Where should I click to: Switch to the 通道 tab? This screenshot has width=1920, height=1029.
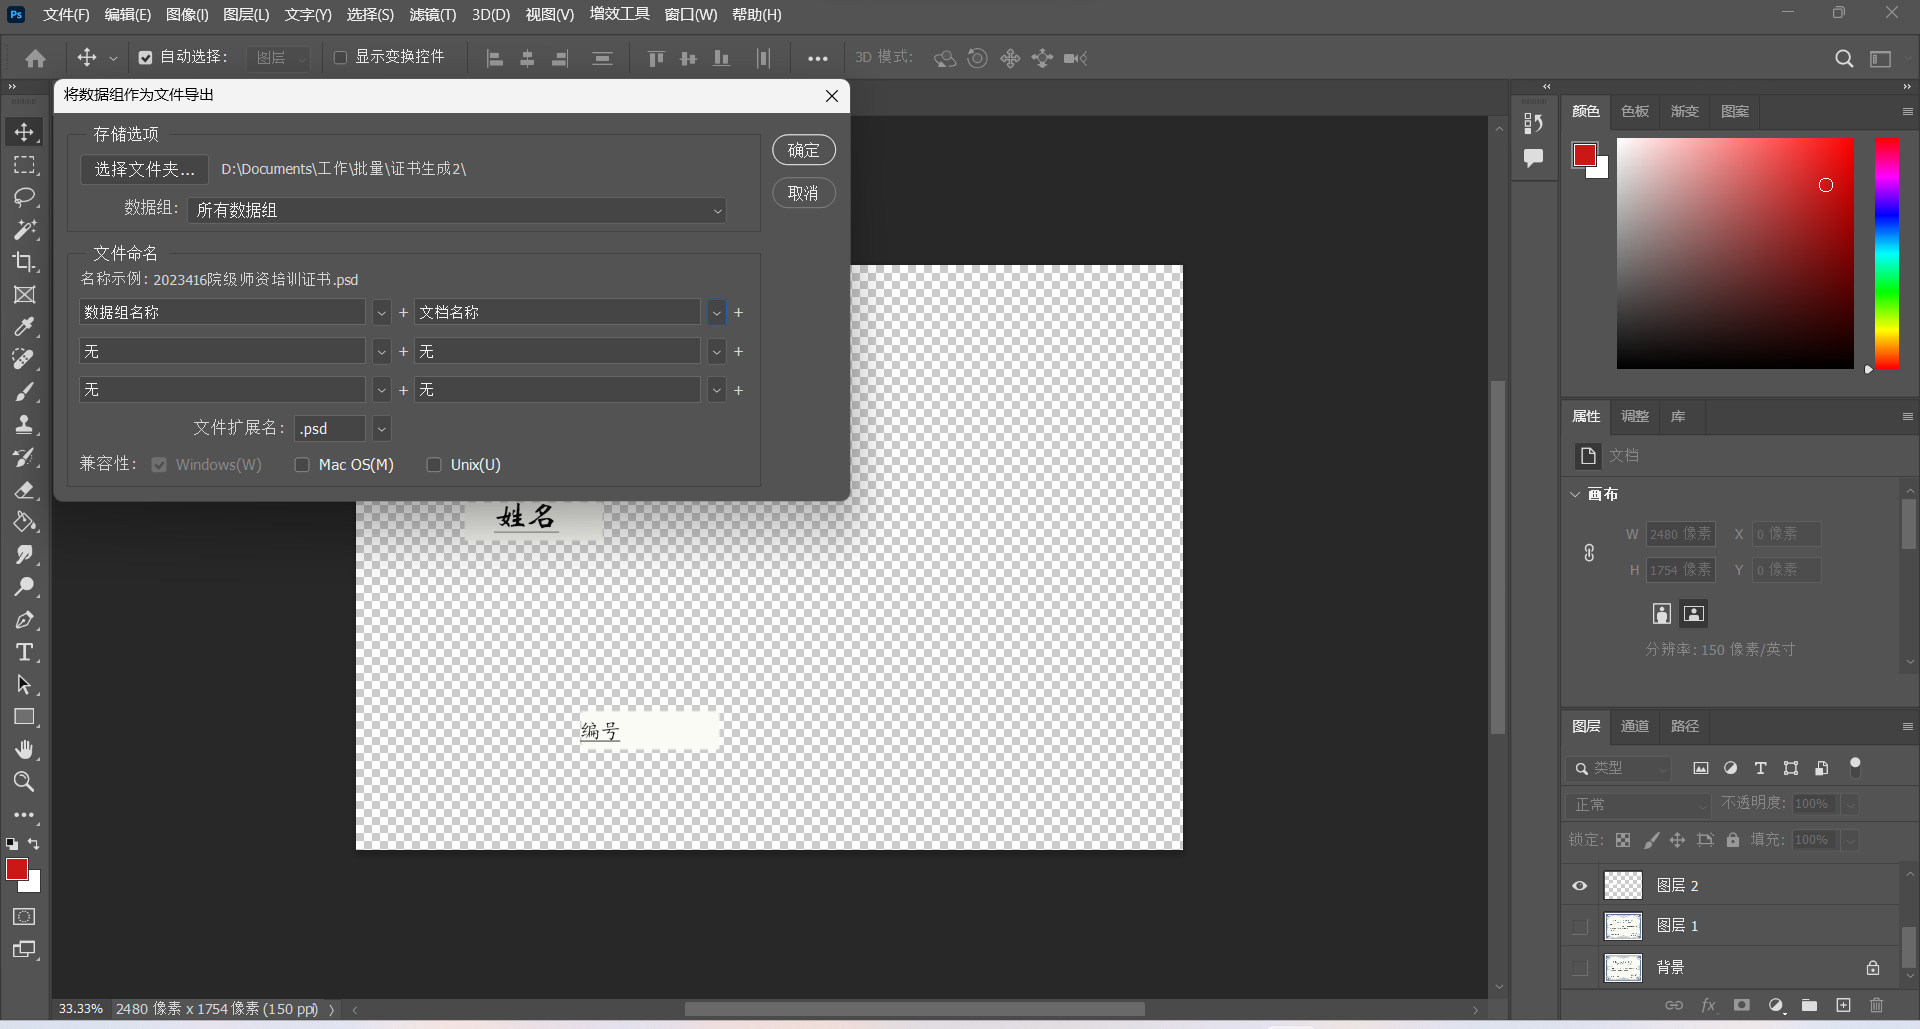pos(1635,726)
